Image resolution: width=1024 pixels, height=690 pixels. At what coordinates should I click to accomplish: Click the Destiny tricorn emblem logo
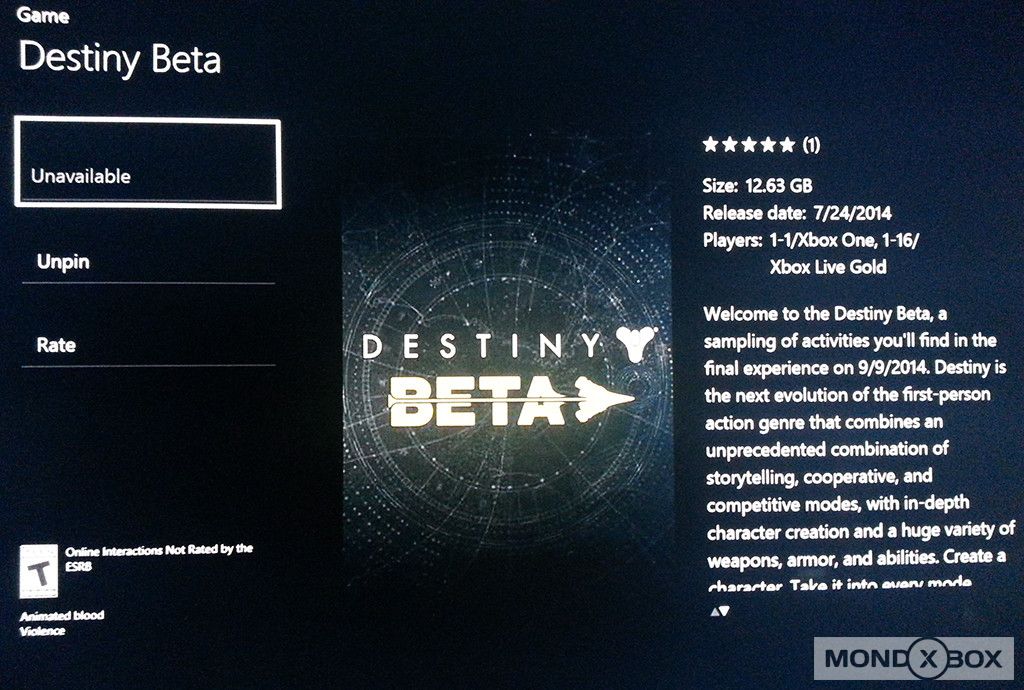637,344
